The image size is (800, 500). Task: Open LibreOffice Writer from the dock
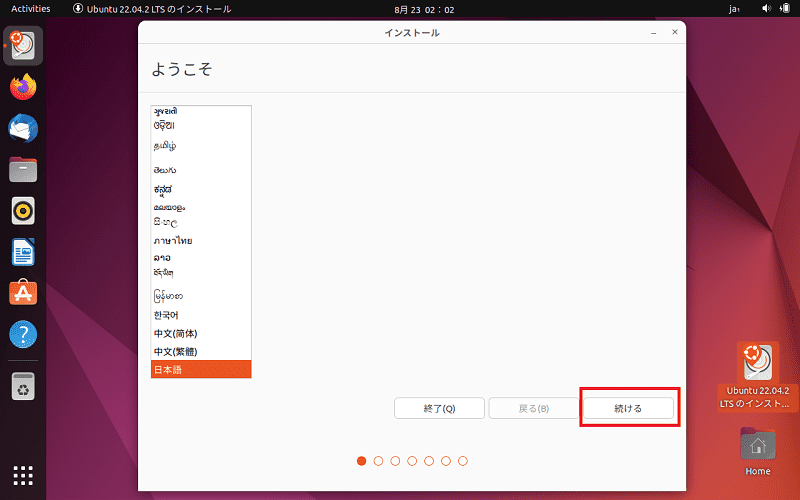pos(23,252)
